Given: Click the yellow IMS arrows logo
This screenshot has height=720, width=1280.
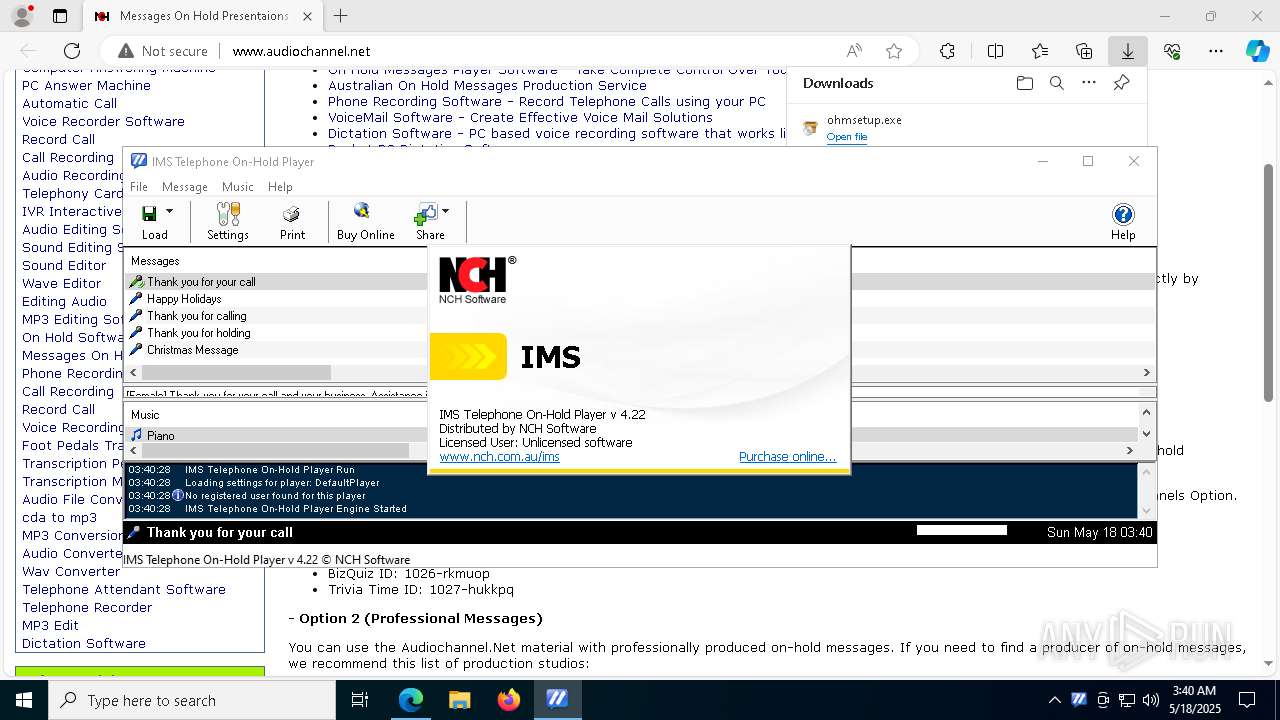Looking at the screenshot, I should click(468, 357).
